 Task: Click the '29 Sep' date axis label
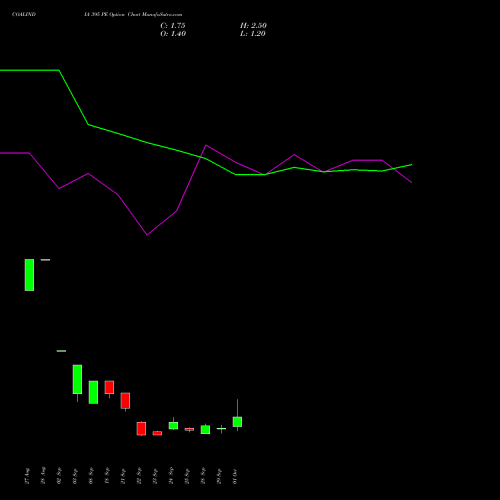219,476
